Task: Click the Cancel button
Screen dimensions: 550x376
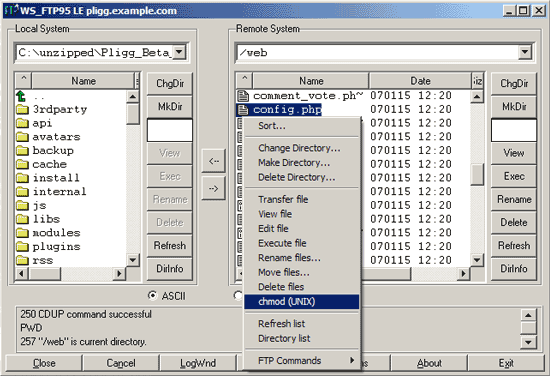Action: [x=121, y=363]
